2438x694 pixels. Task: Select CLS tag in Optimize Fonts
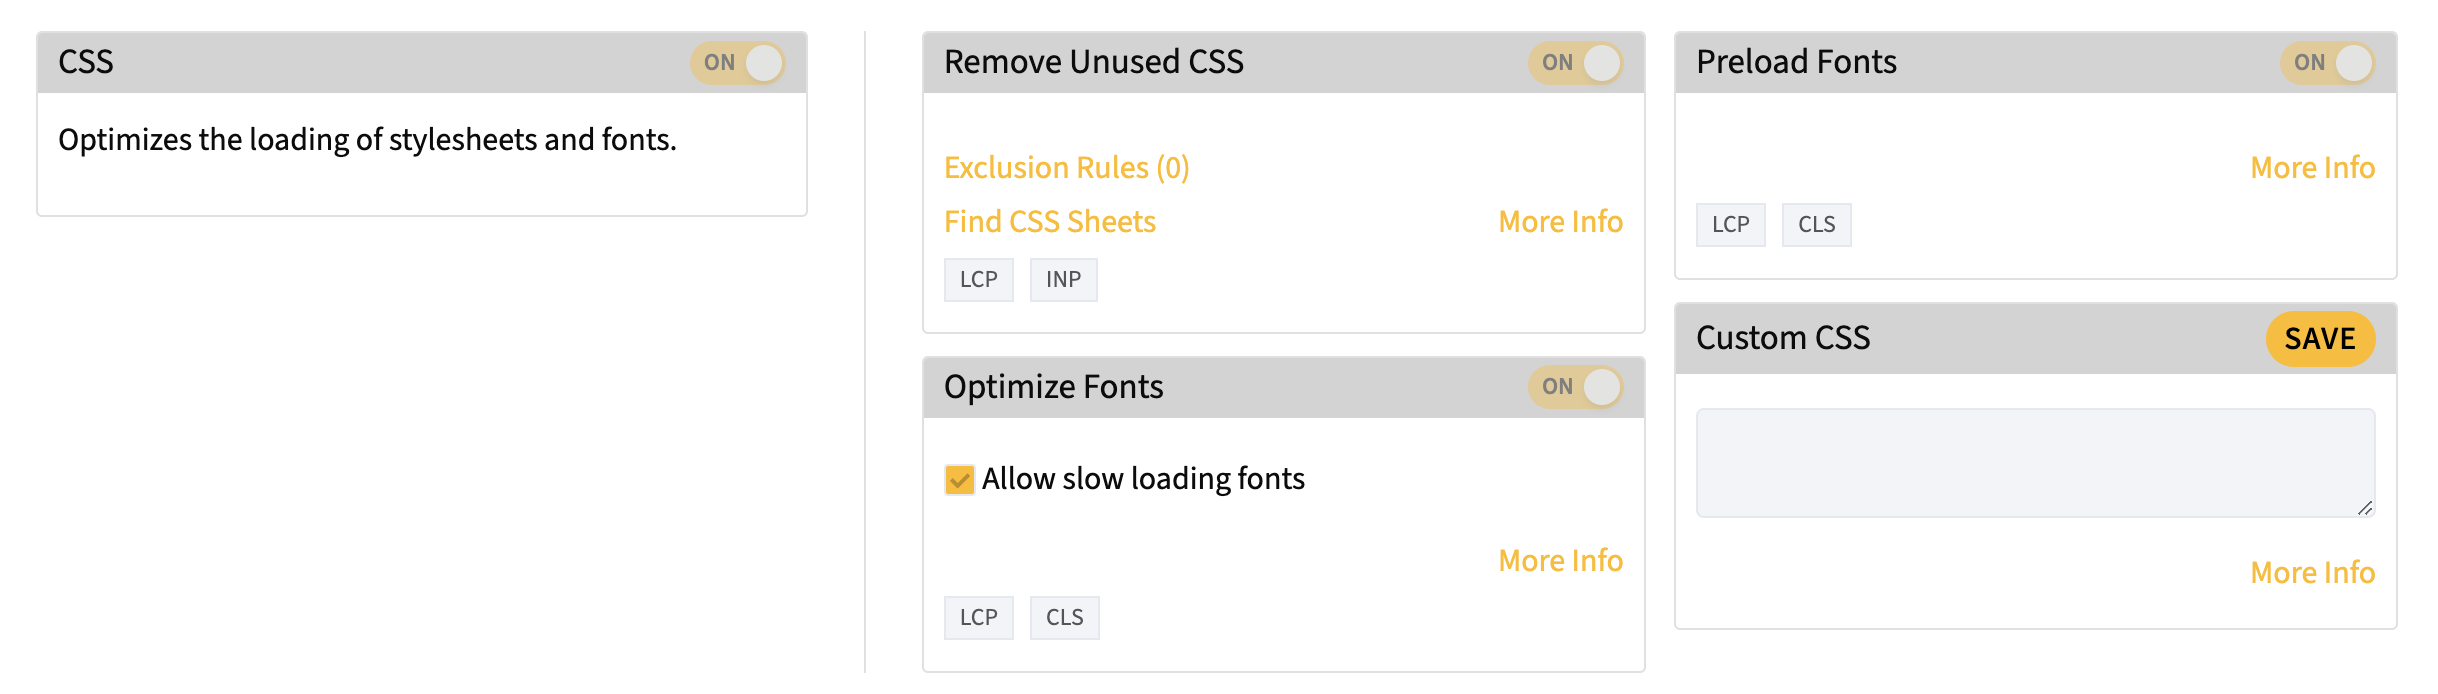point(1065,618)
